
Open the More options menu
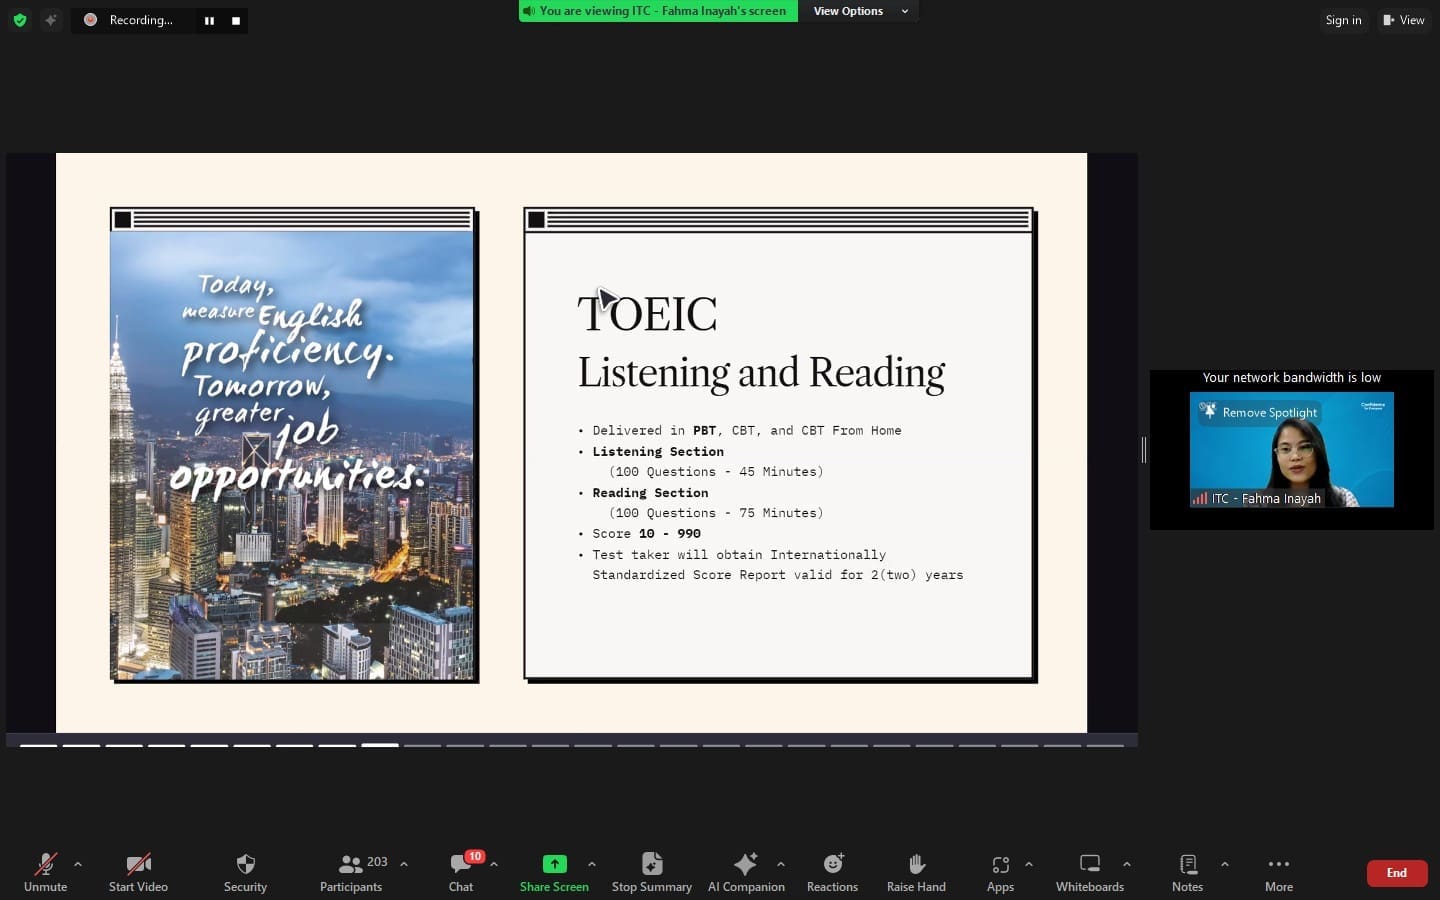[1279, 872]
